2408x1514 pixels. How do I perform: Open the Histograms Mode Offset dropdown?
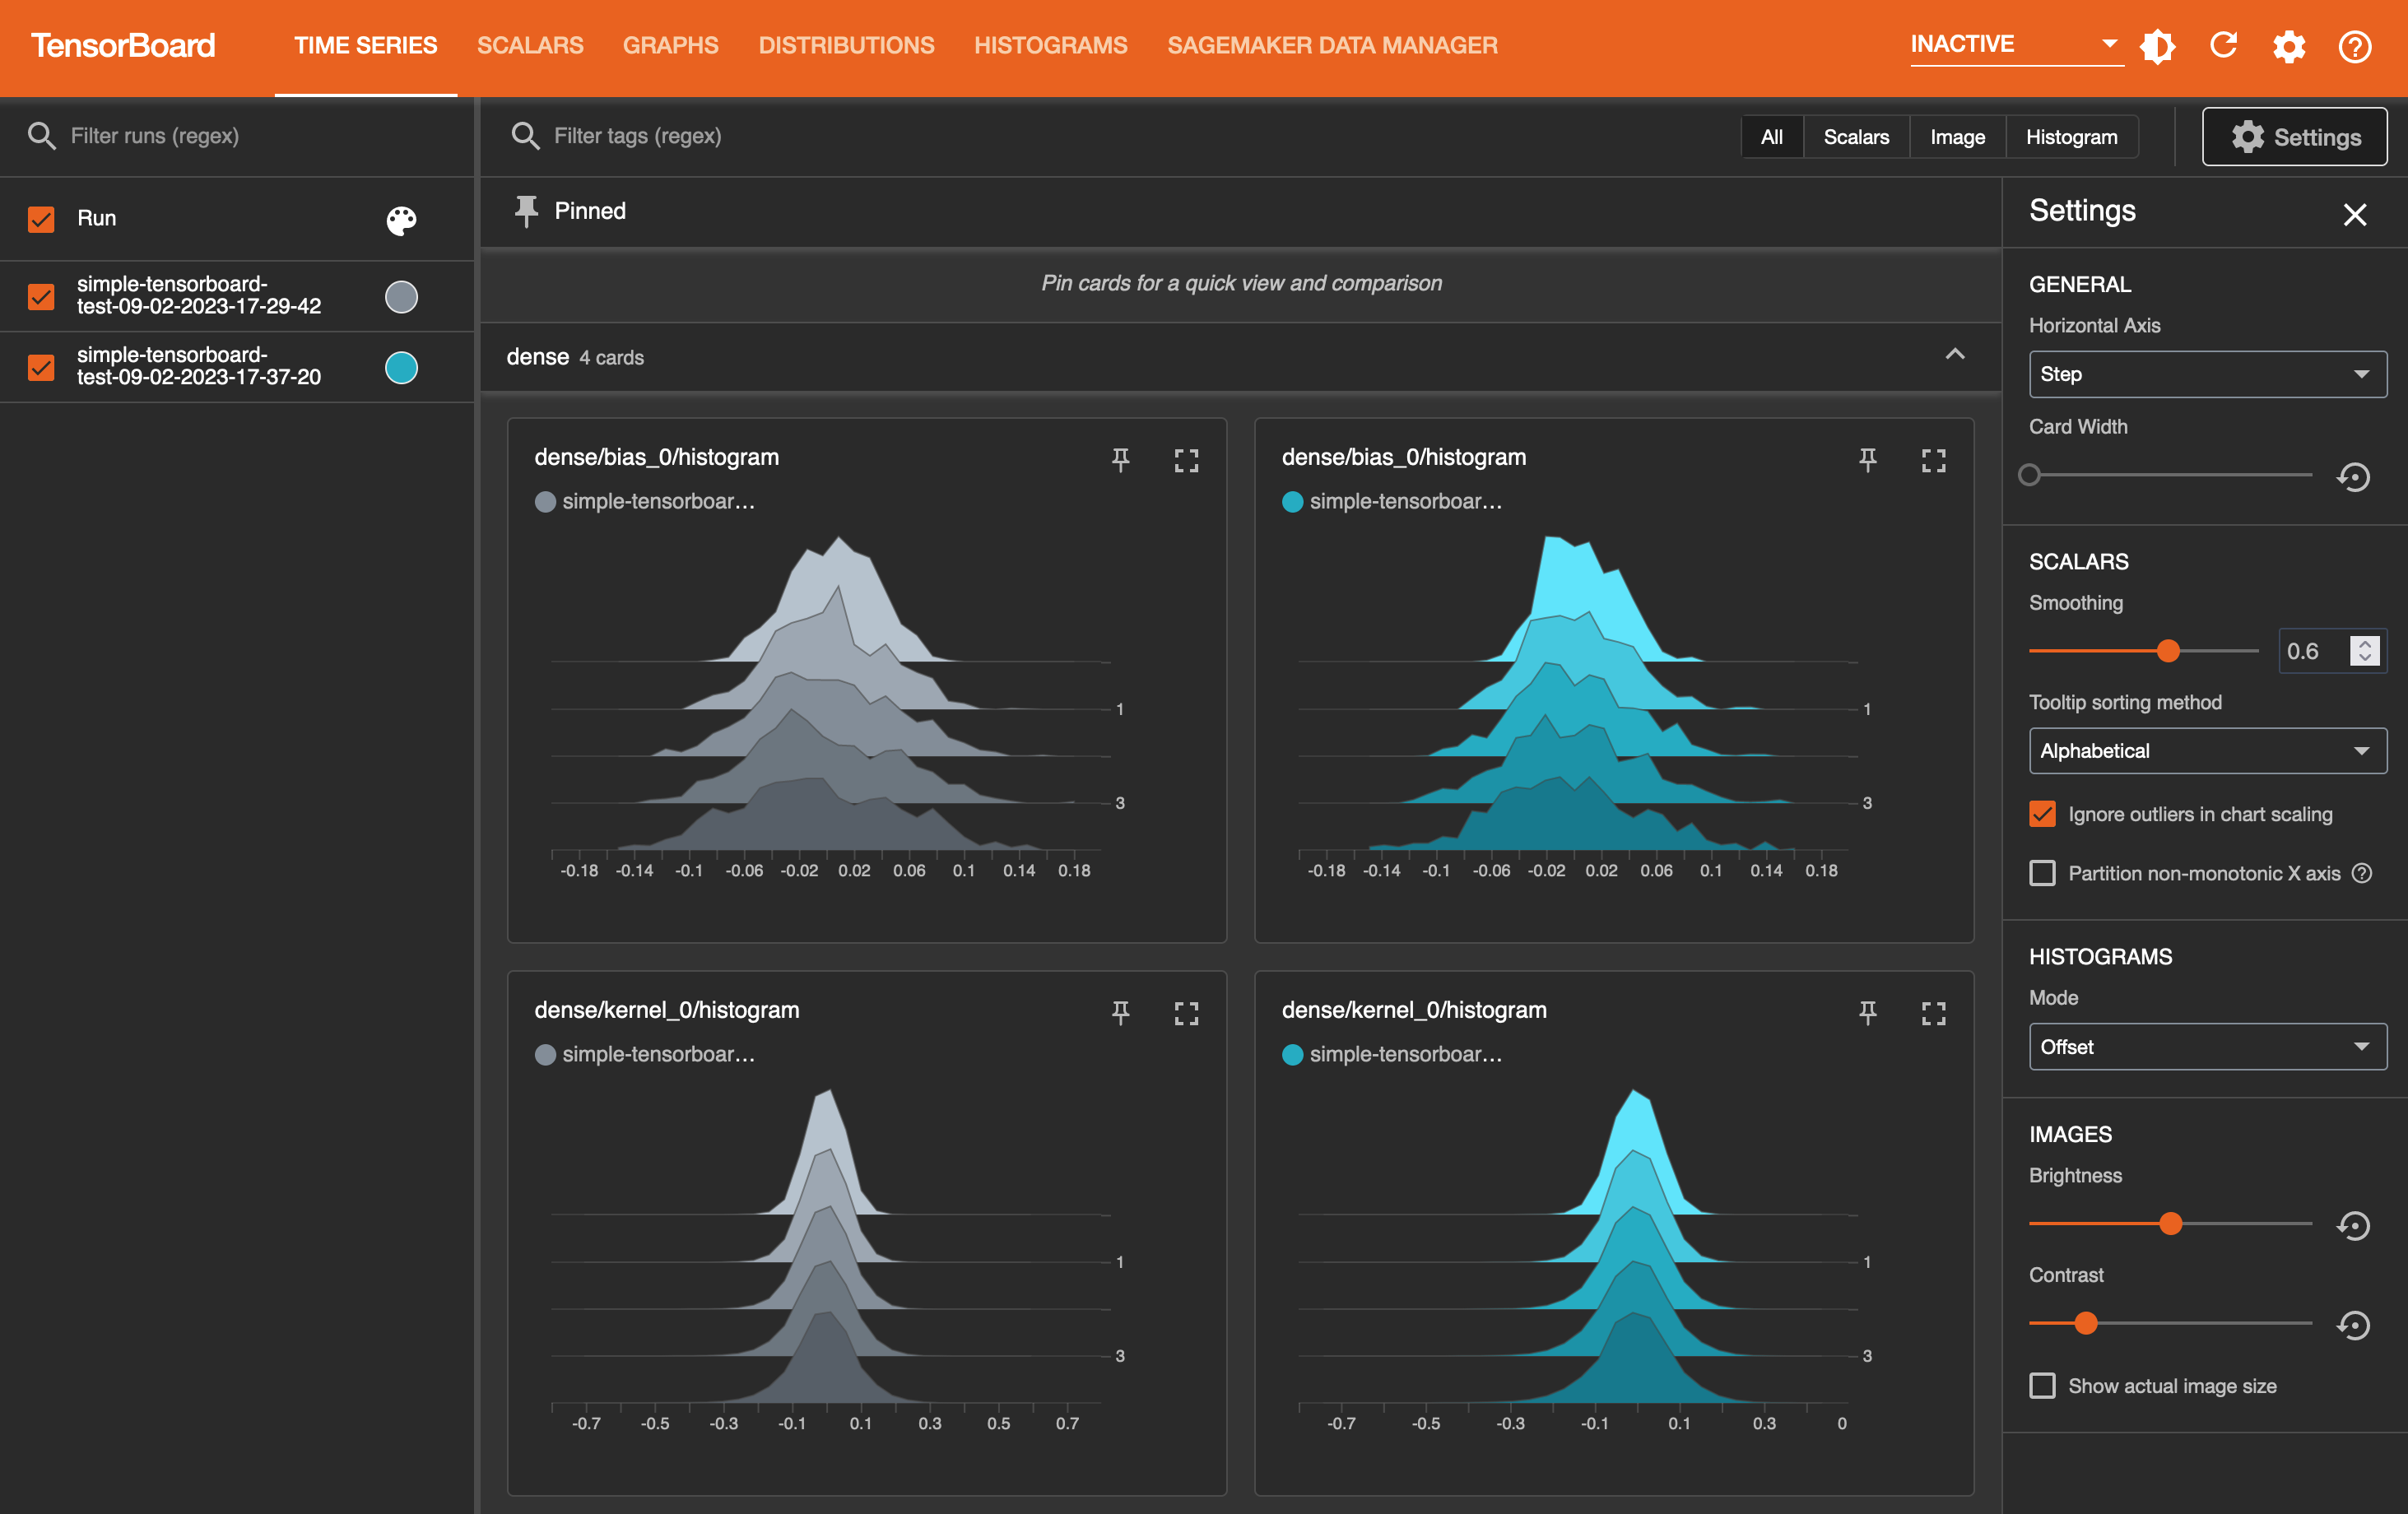click(x=2204, y=1045)
